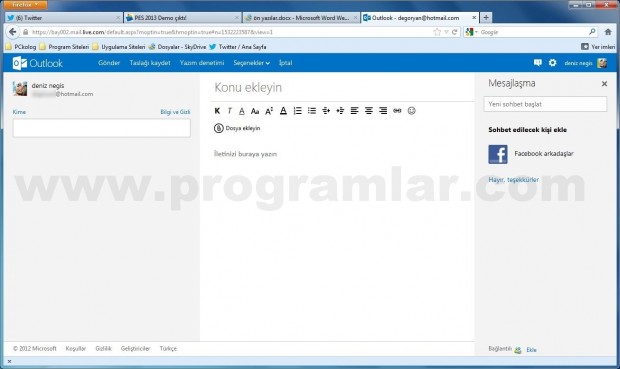
Task: Close the Mesajlaşma panel
Action: point(604,83)
